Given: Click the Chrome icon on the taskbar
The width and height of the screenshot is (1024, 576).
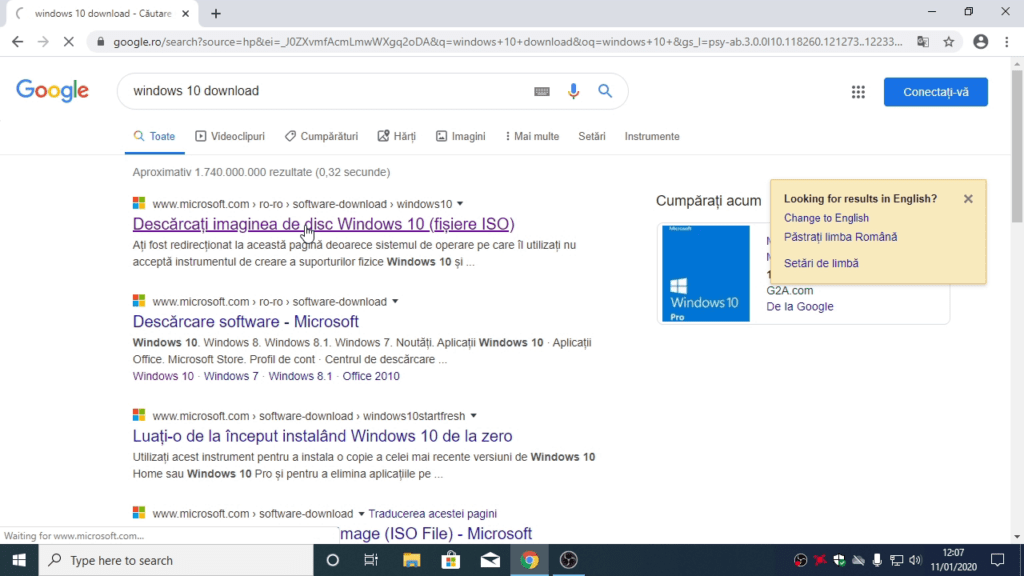Looking at the screenshot, I should (530, 560).
